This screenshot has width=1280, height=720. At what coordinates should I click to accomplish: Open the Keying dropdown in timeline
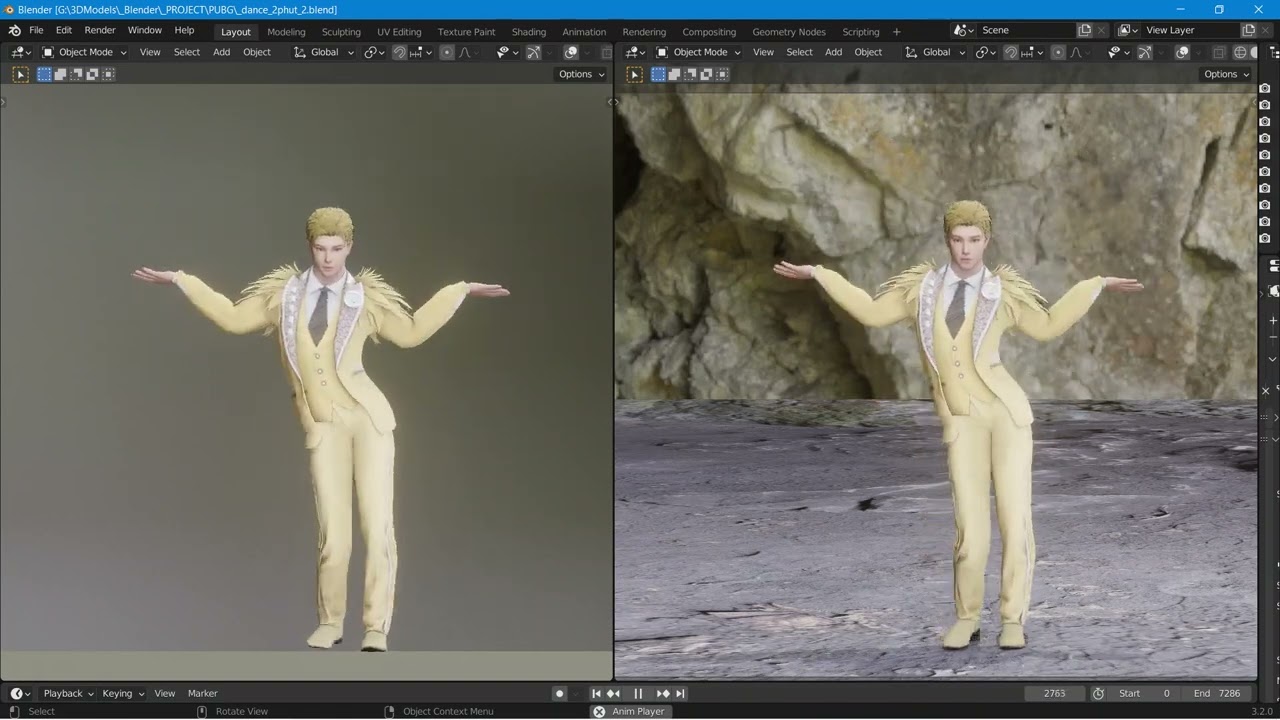point(123,693)
